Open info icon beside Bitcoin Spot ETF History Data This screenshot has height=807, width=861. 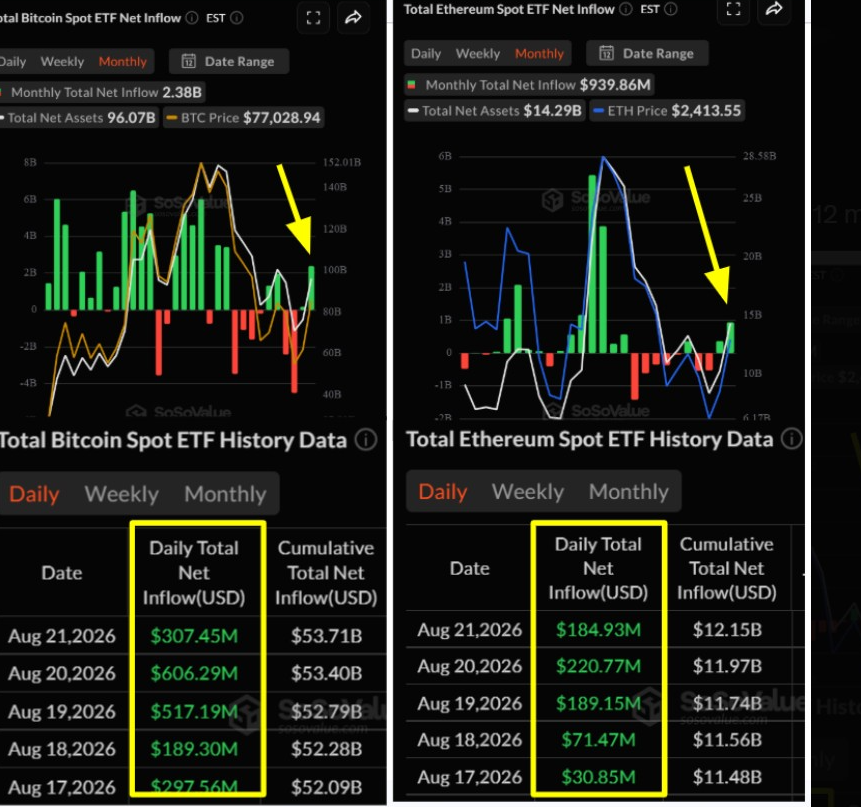366,440
